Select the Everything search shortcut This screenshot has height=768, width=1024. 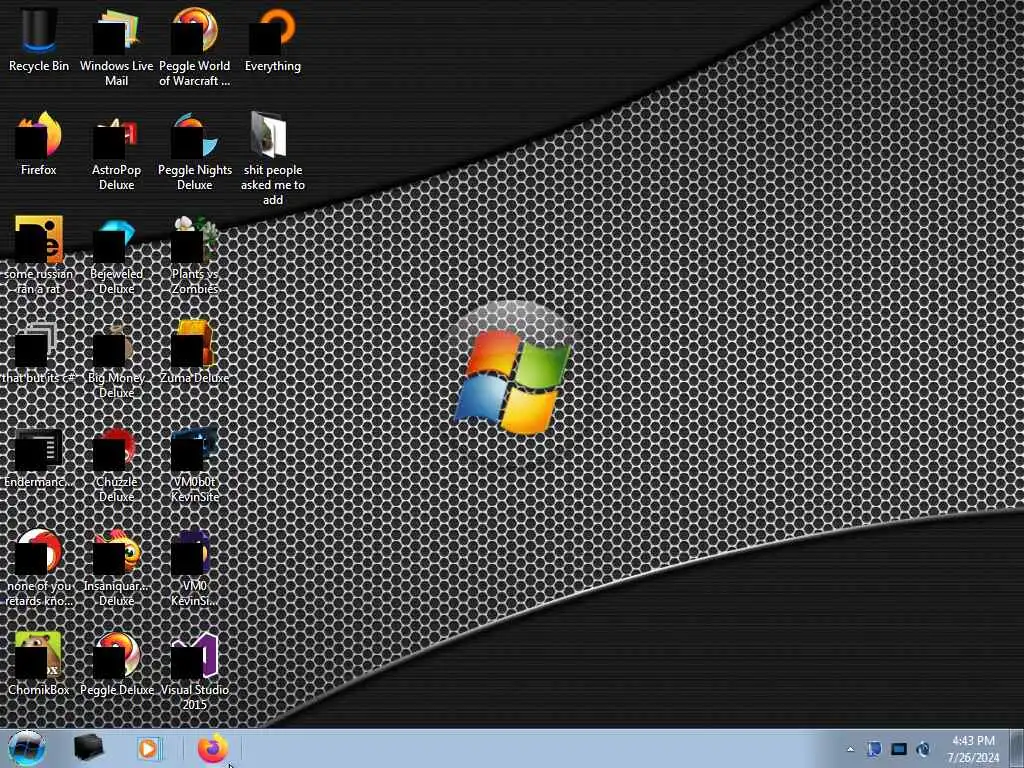click(273, 39)
